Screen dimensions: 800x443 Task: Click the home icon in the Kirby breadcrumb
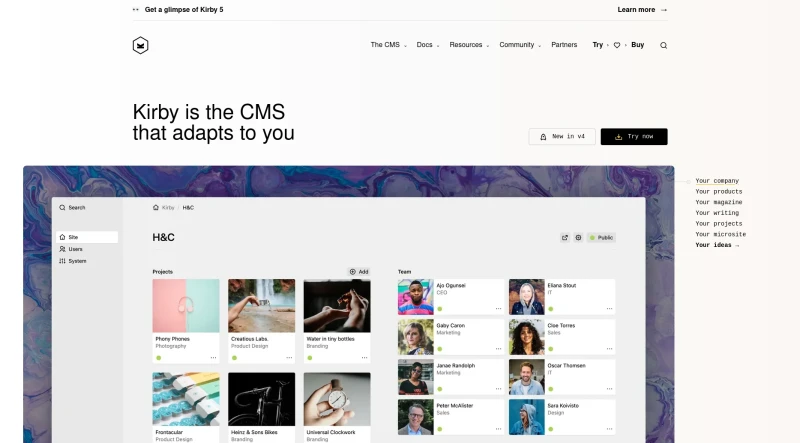[156, 208]
